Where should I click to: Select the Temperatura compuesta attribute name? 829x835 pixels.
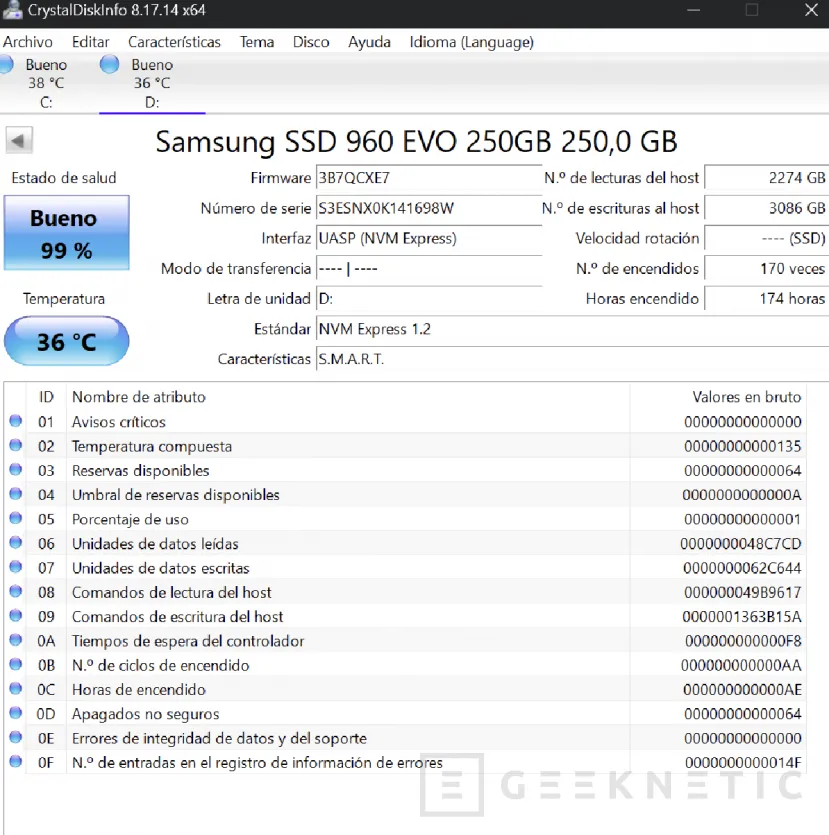152,447
